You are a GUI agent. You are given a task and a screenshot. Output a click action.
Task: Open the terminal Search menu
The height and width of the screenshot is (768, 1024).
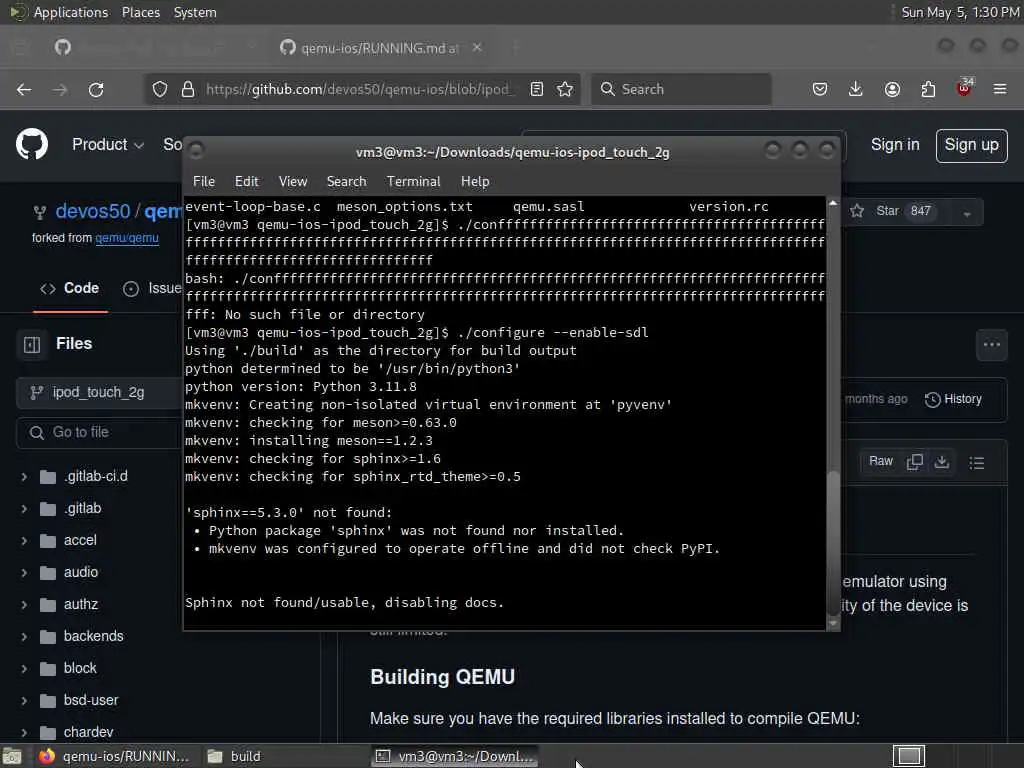tap(346, 182)
